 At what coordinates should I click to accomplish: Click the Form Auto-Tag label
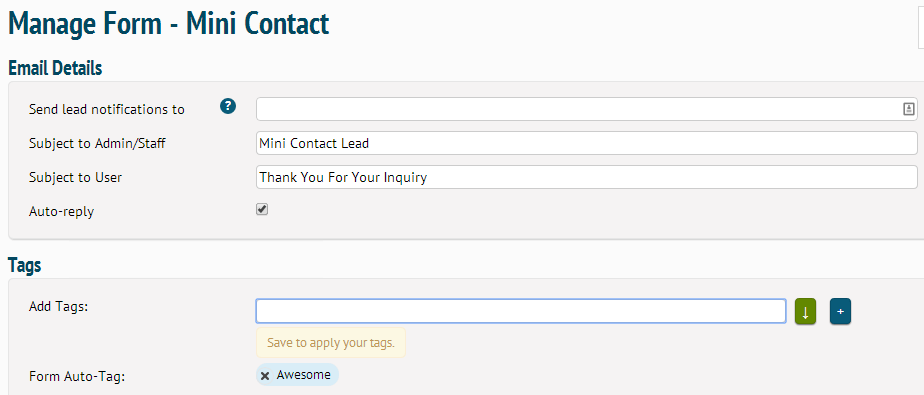[x=77, y=376]
